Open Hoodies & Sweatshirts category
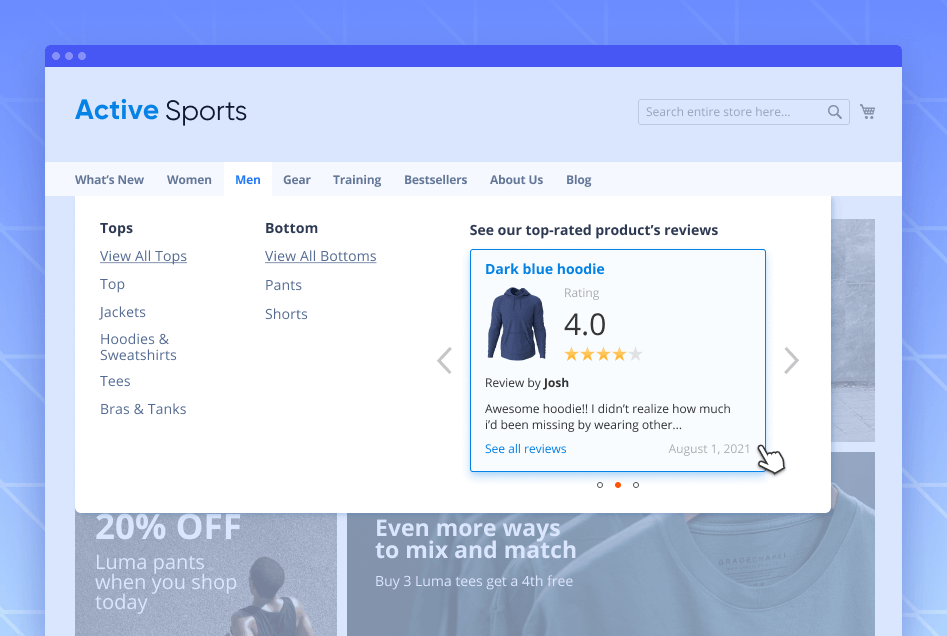 pos(138,347)
